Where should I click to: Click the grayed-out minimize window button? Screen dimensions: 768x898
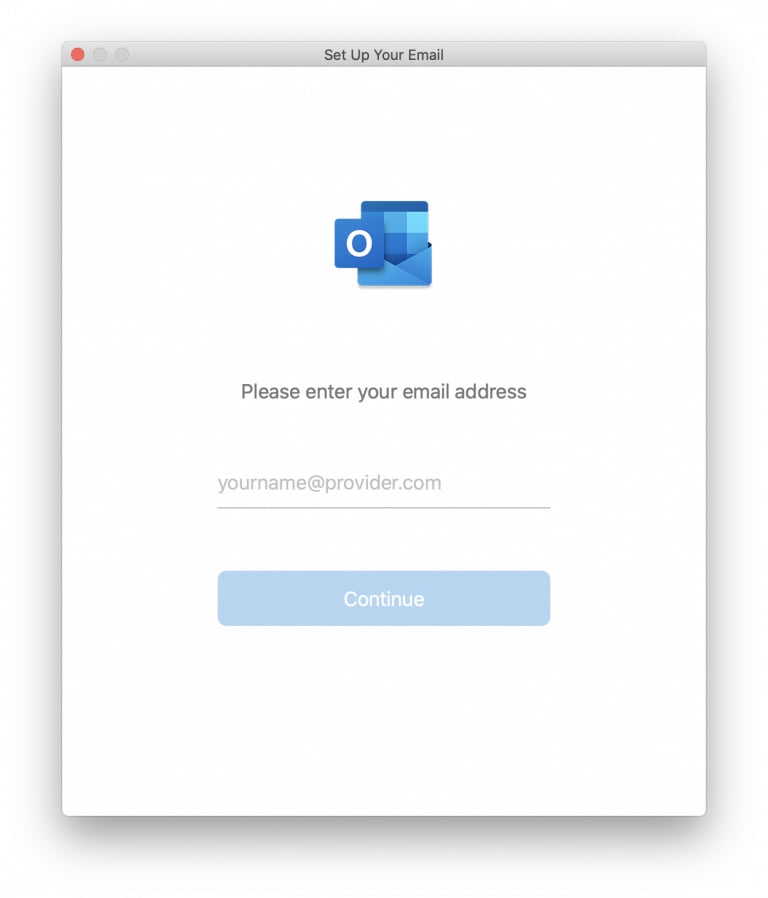(x=100, y=54)
